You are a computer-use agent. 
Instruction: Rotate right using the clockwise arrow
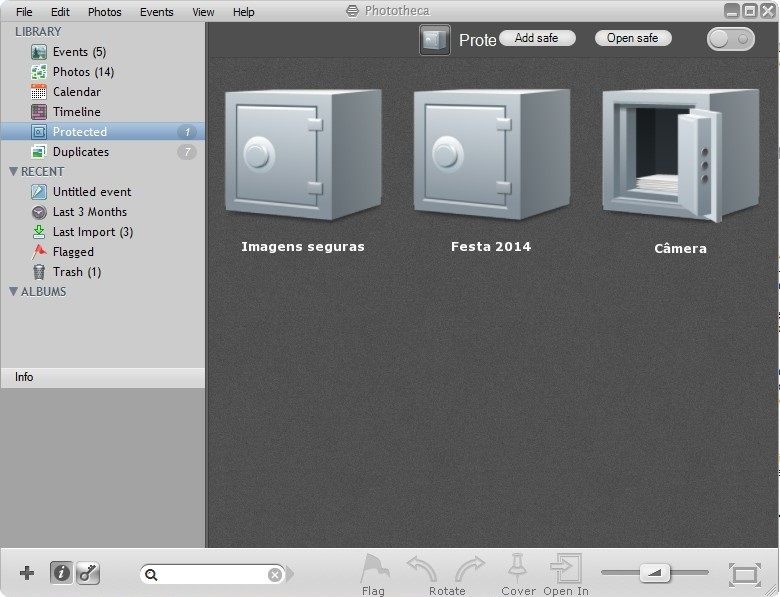click(470, 569)
